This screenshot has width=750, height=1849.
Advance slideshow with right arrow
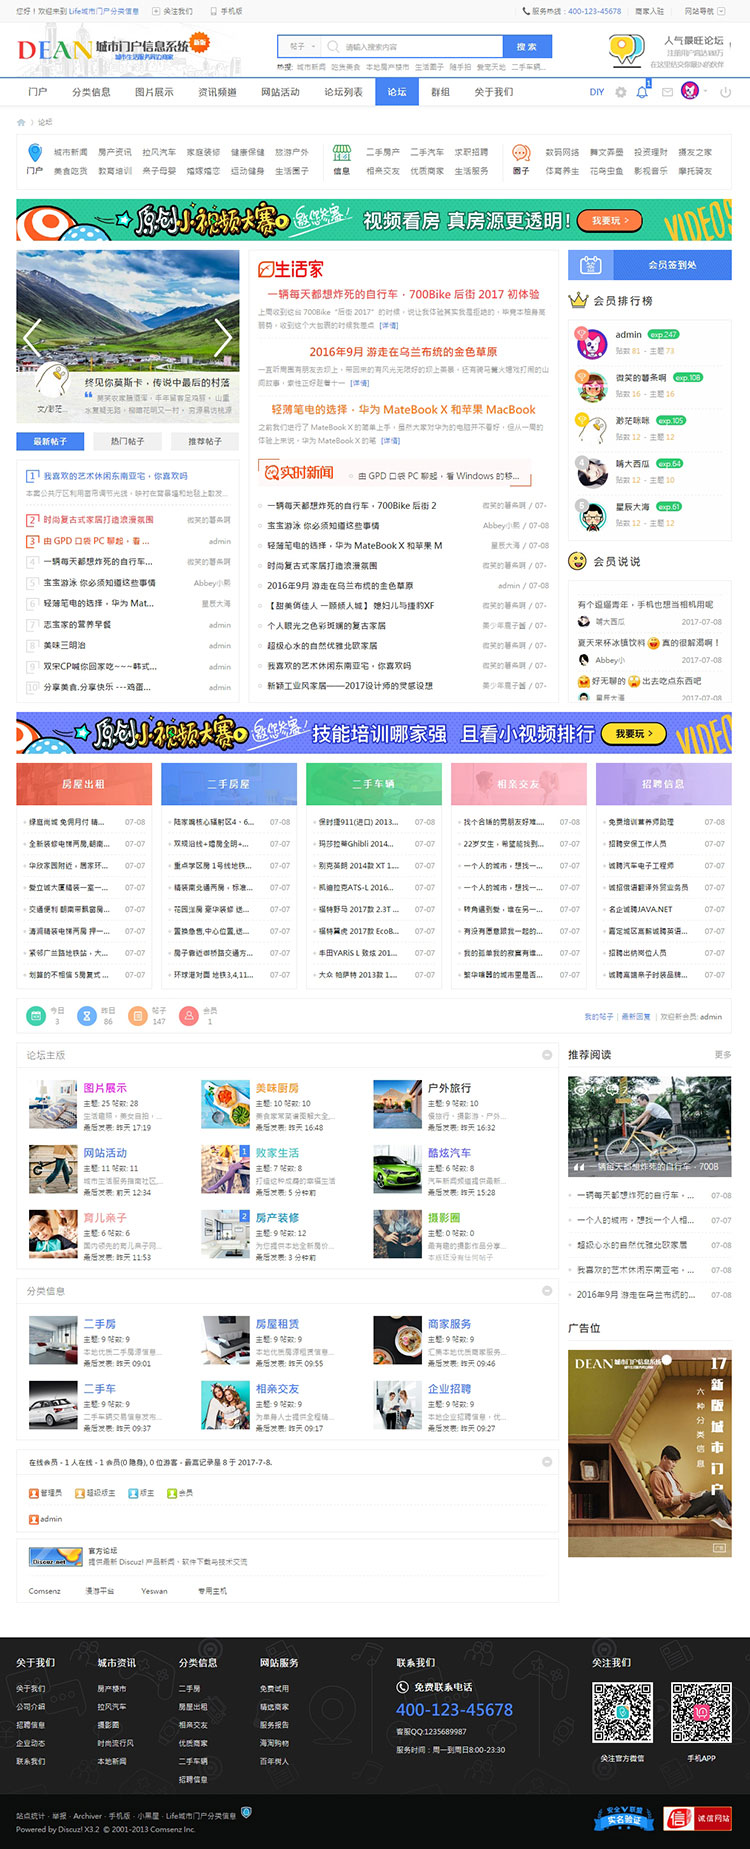tap(223, 337)
